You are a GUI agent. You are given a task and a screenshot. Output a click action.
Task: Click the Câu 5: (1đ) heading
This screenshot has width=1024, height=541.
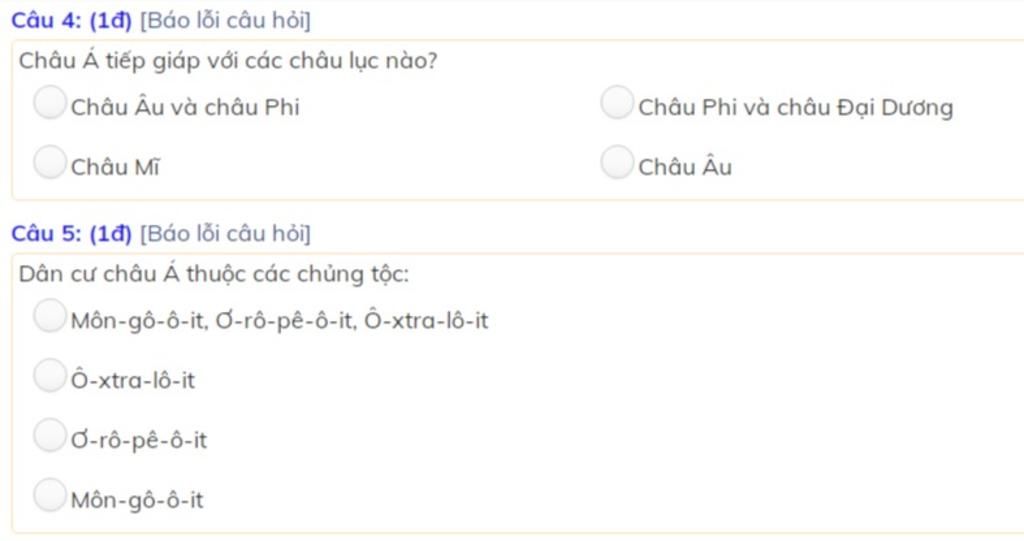[x=71, y=233]
